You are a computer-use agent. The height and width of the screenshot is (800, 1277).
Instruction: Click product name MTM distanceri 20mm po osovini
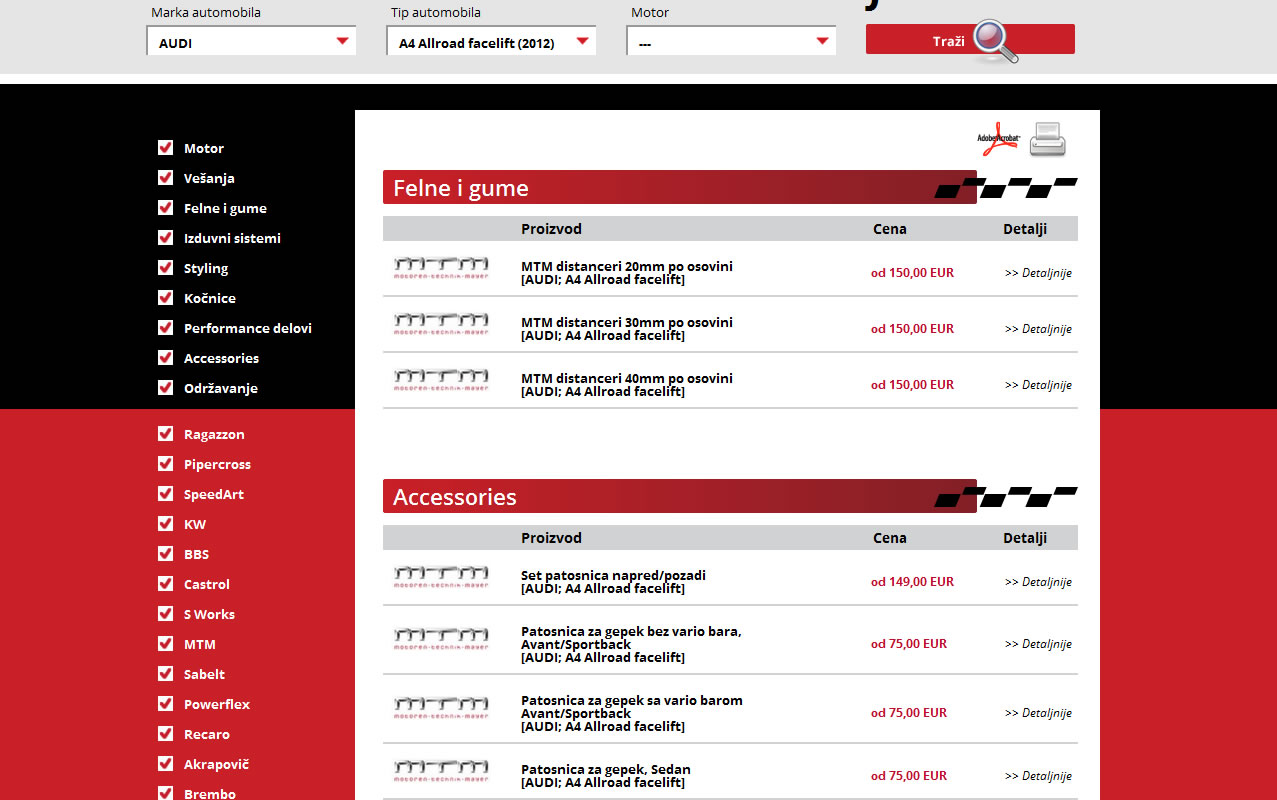(x=627, y=266)
